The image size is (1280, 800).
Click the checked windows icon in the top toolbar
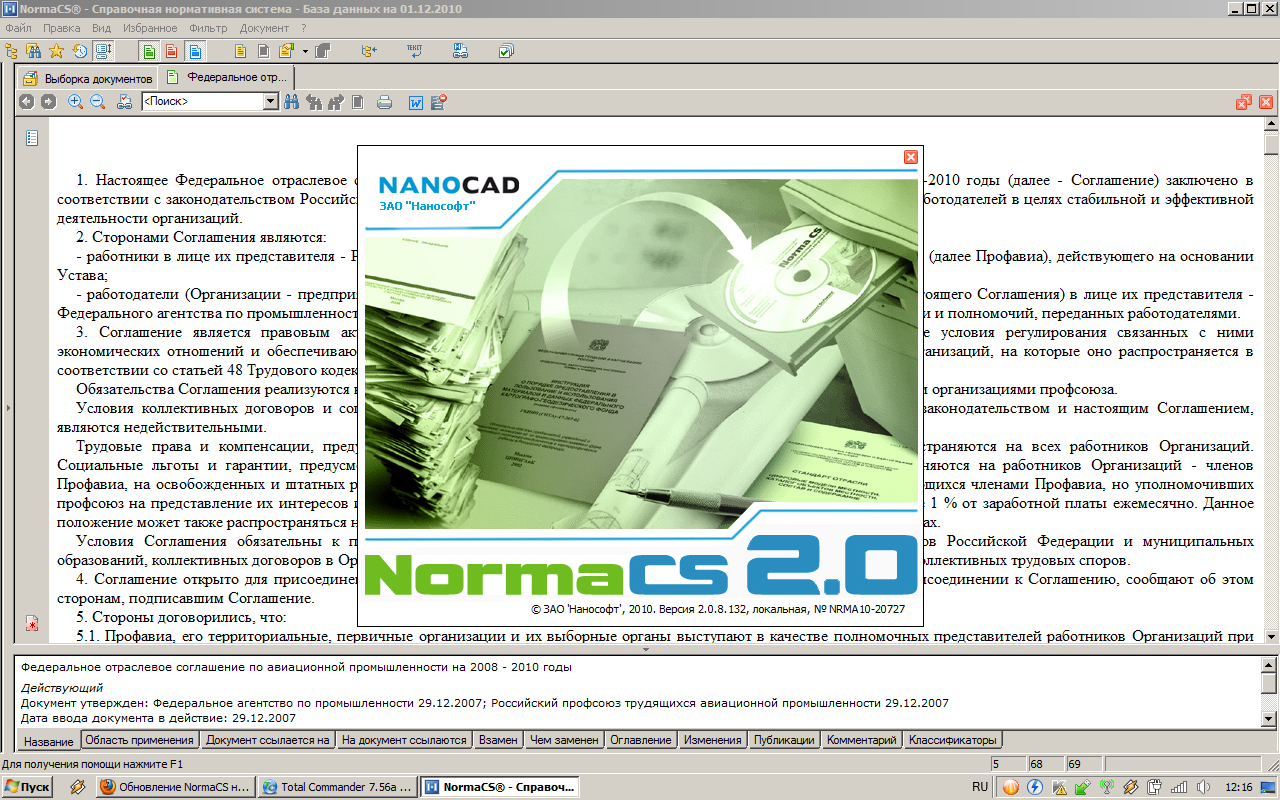(x=506, y=51)
